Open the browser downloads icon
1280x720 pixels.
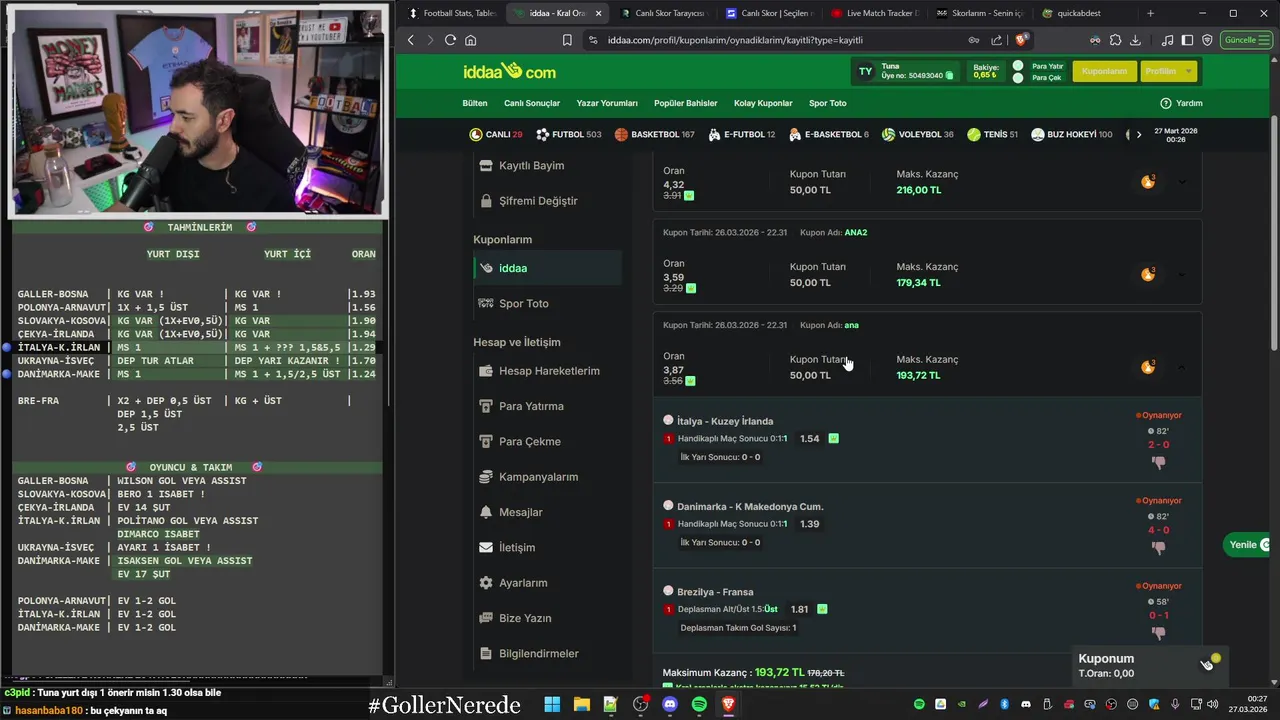pos(1135,40)
